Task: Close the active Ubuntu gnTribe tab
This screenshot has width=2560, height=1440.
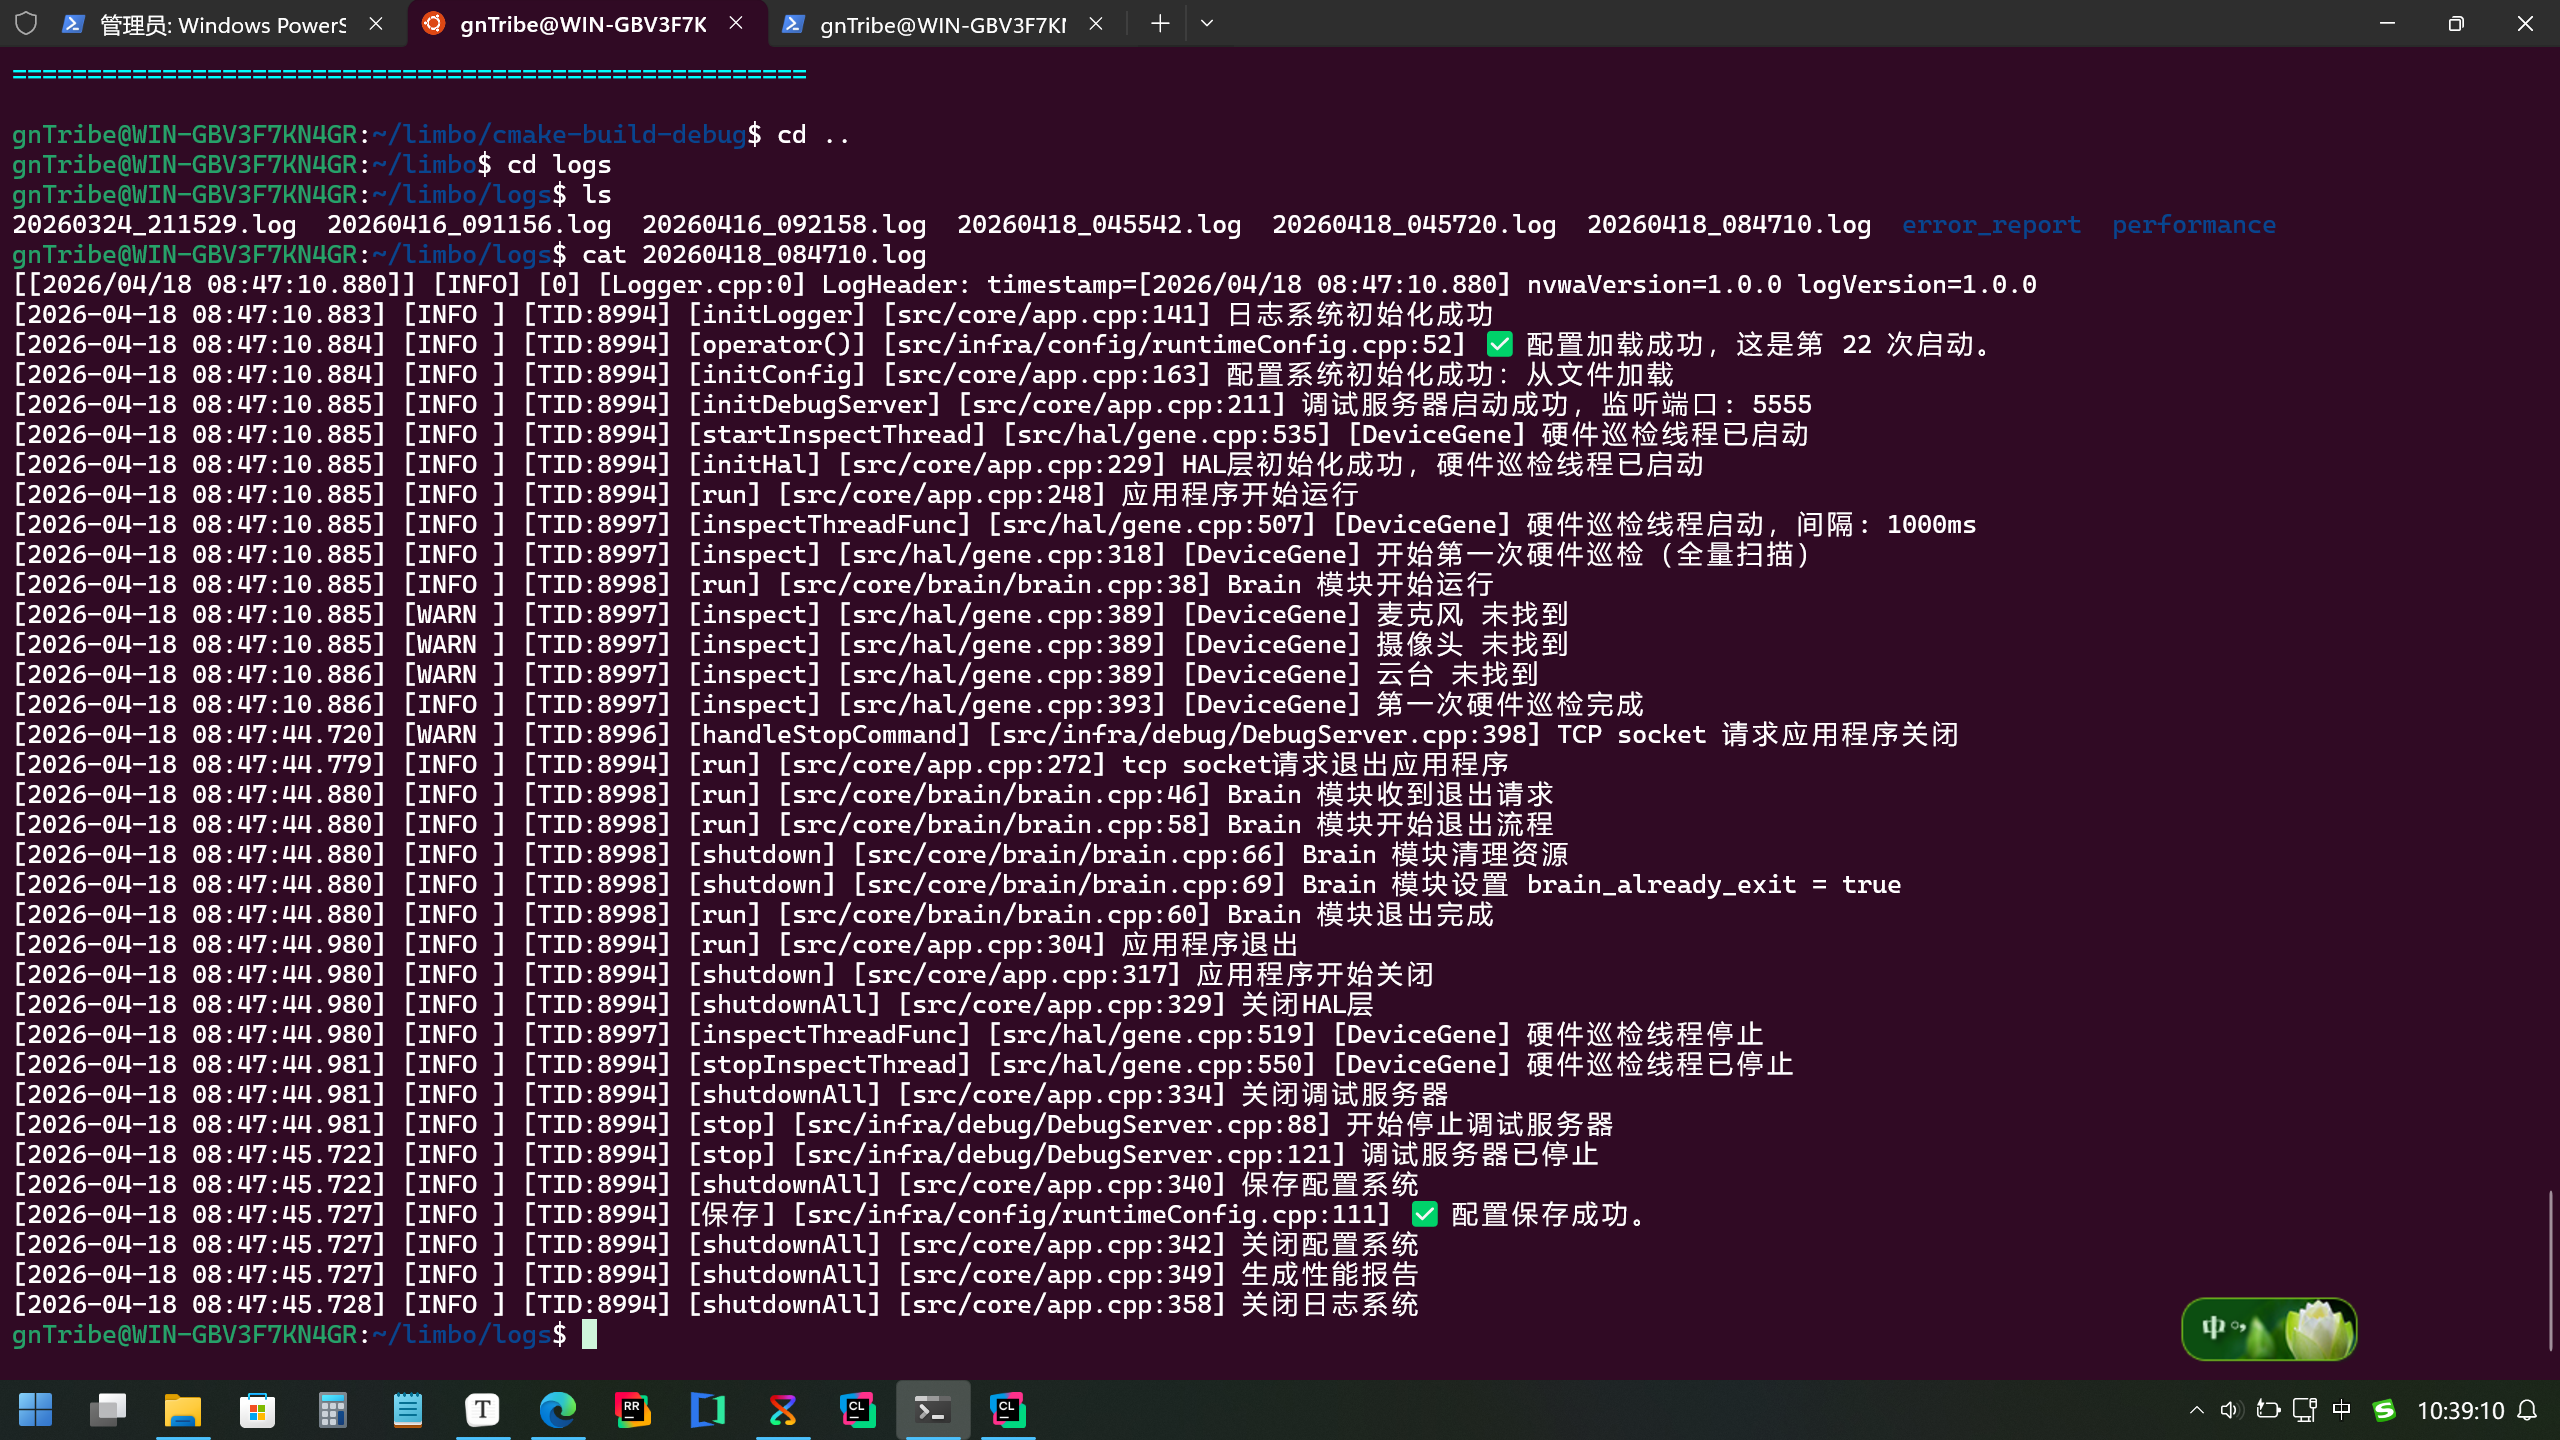Action: [x=736, y=23]
